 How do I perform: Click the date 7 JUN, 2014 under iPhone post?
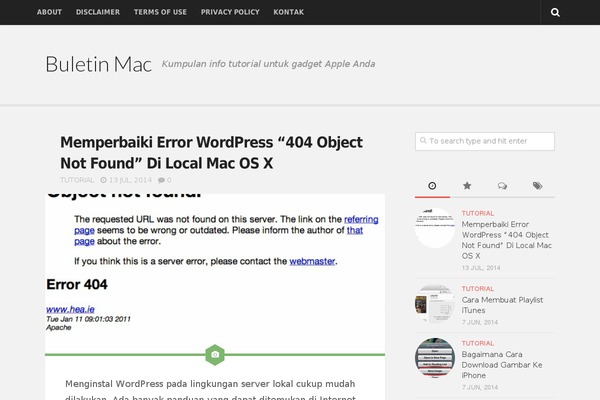[480, 387]
